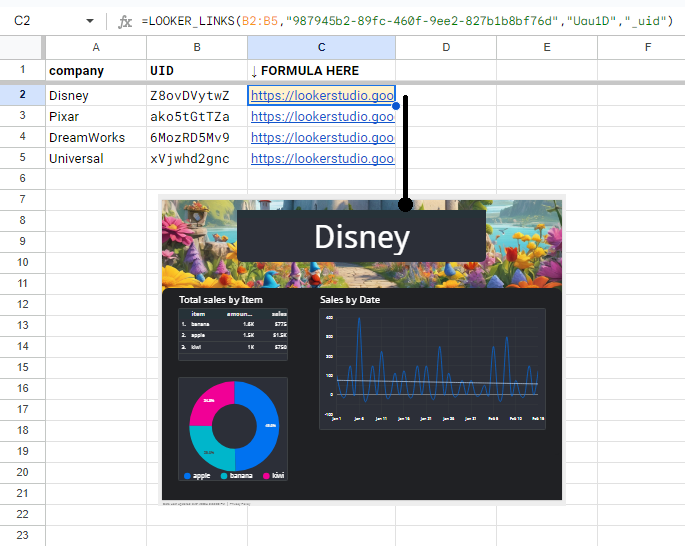Select column A header
The width and height of the screenshot is (685, 546).
[x=96, y=47]
